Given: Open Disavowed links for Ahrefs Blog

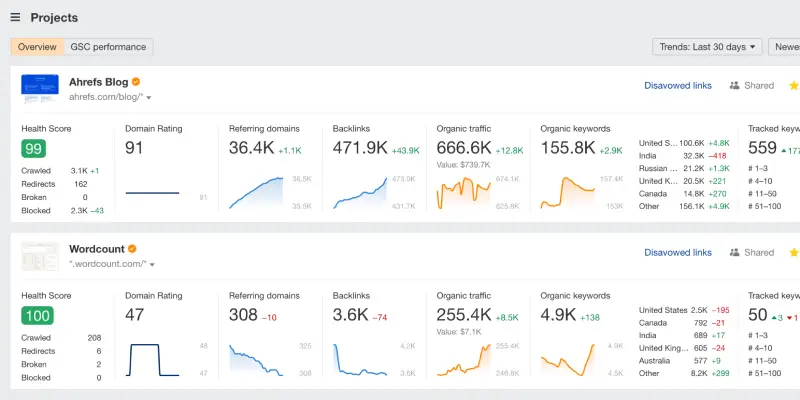Looking at the screenshot, I should [678, 86].
